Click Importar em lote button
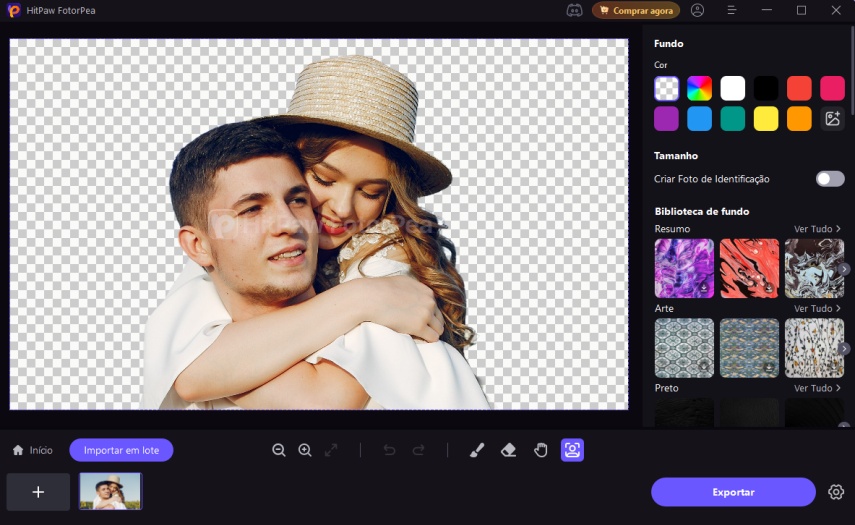Viewport: 855px width, 525px height. pyautogui.click(x=121, y=450)
